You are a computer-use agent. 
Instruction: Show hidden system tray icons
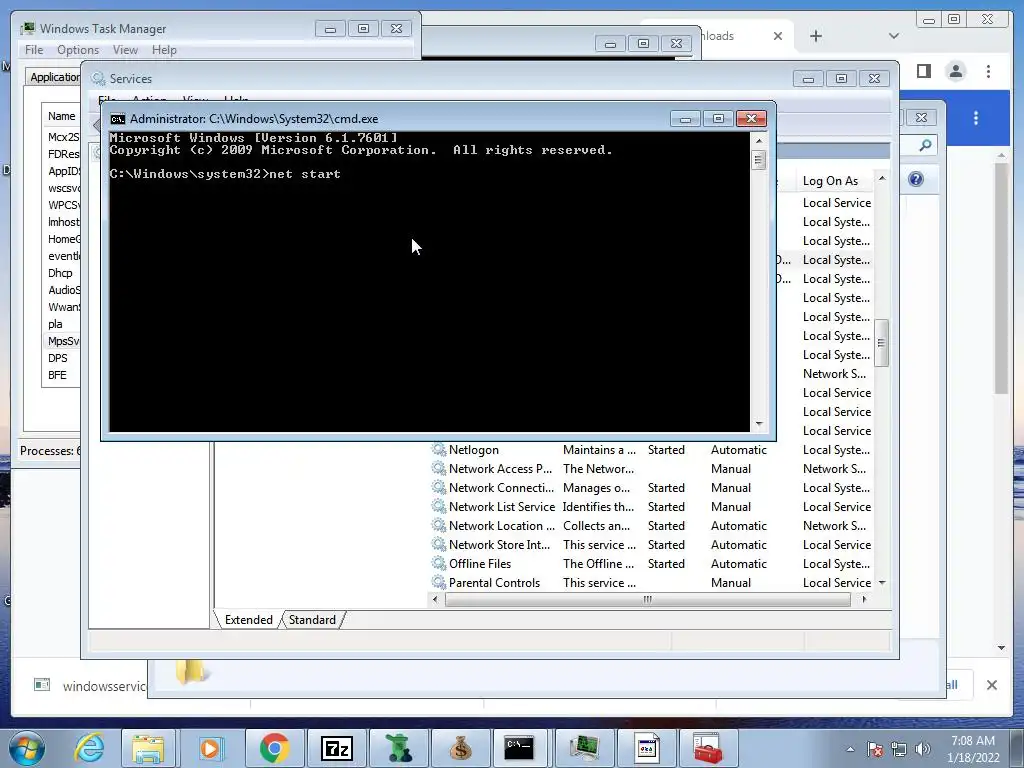click(x=850, y=749)
